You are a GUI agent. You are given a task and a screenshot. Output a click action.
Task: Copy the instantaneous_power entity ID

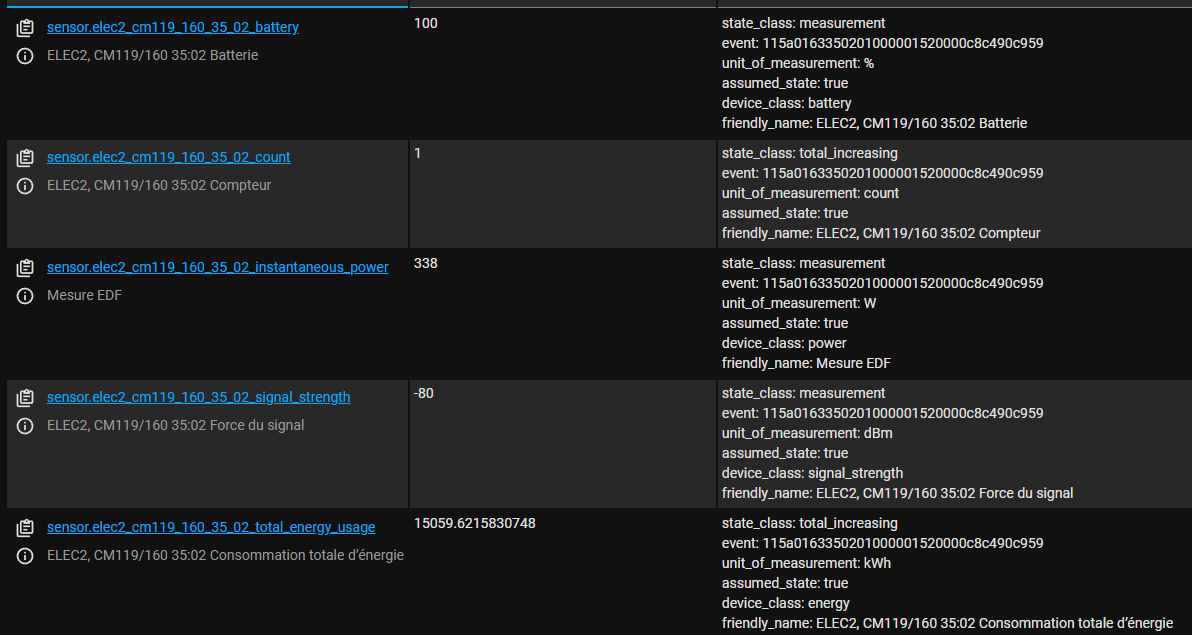(x=26, y=268)
